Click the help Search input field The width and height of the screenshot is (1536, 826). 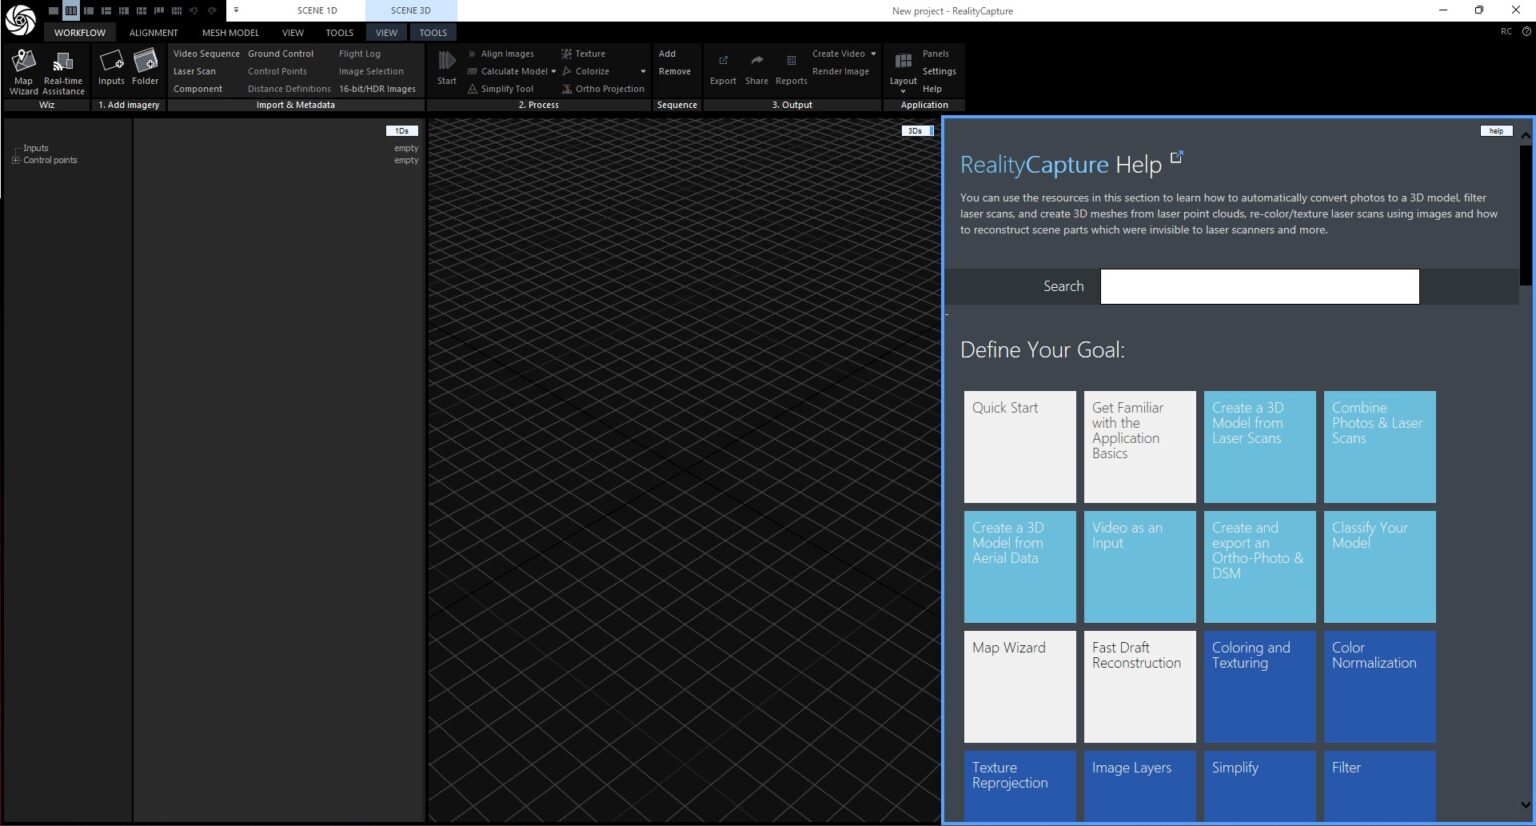[1259, 286]
